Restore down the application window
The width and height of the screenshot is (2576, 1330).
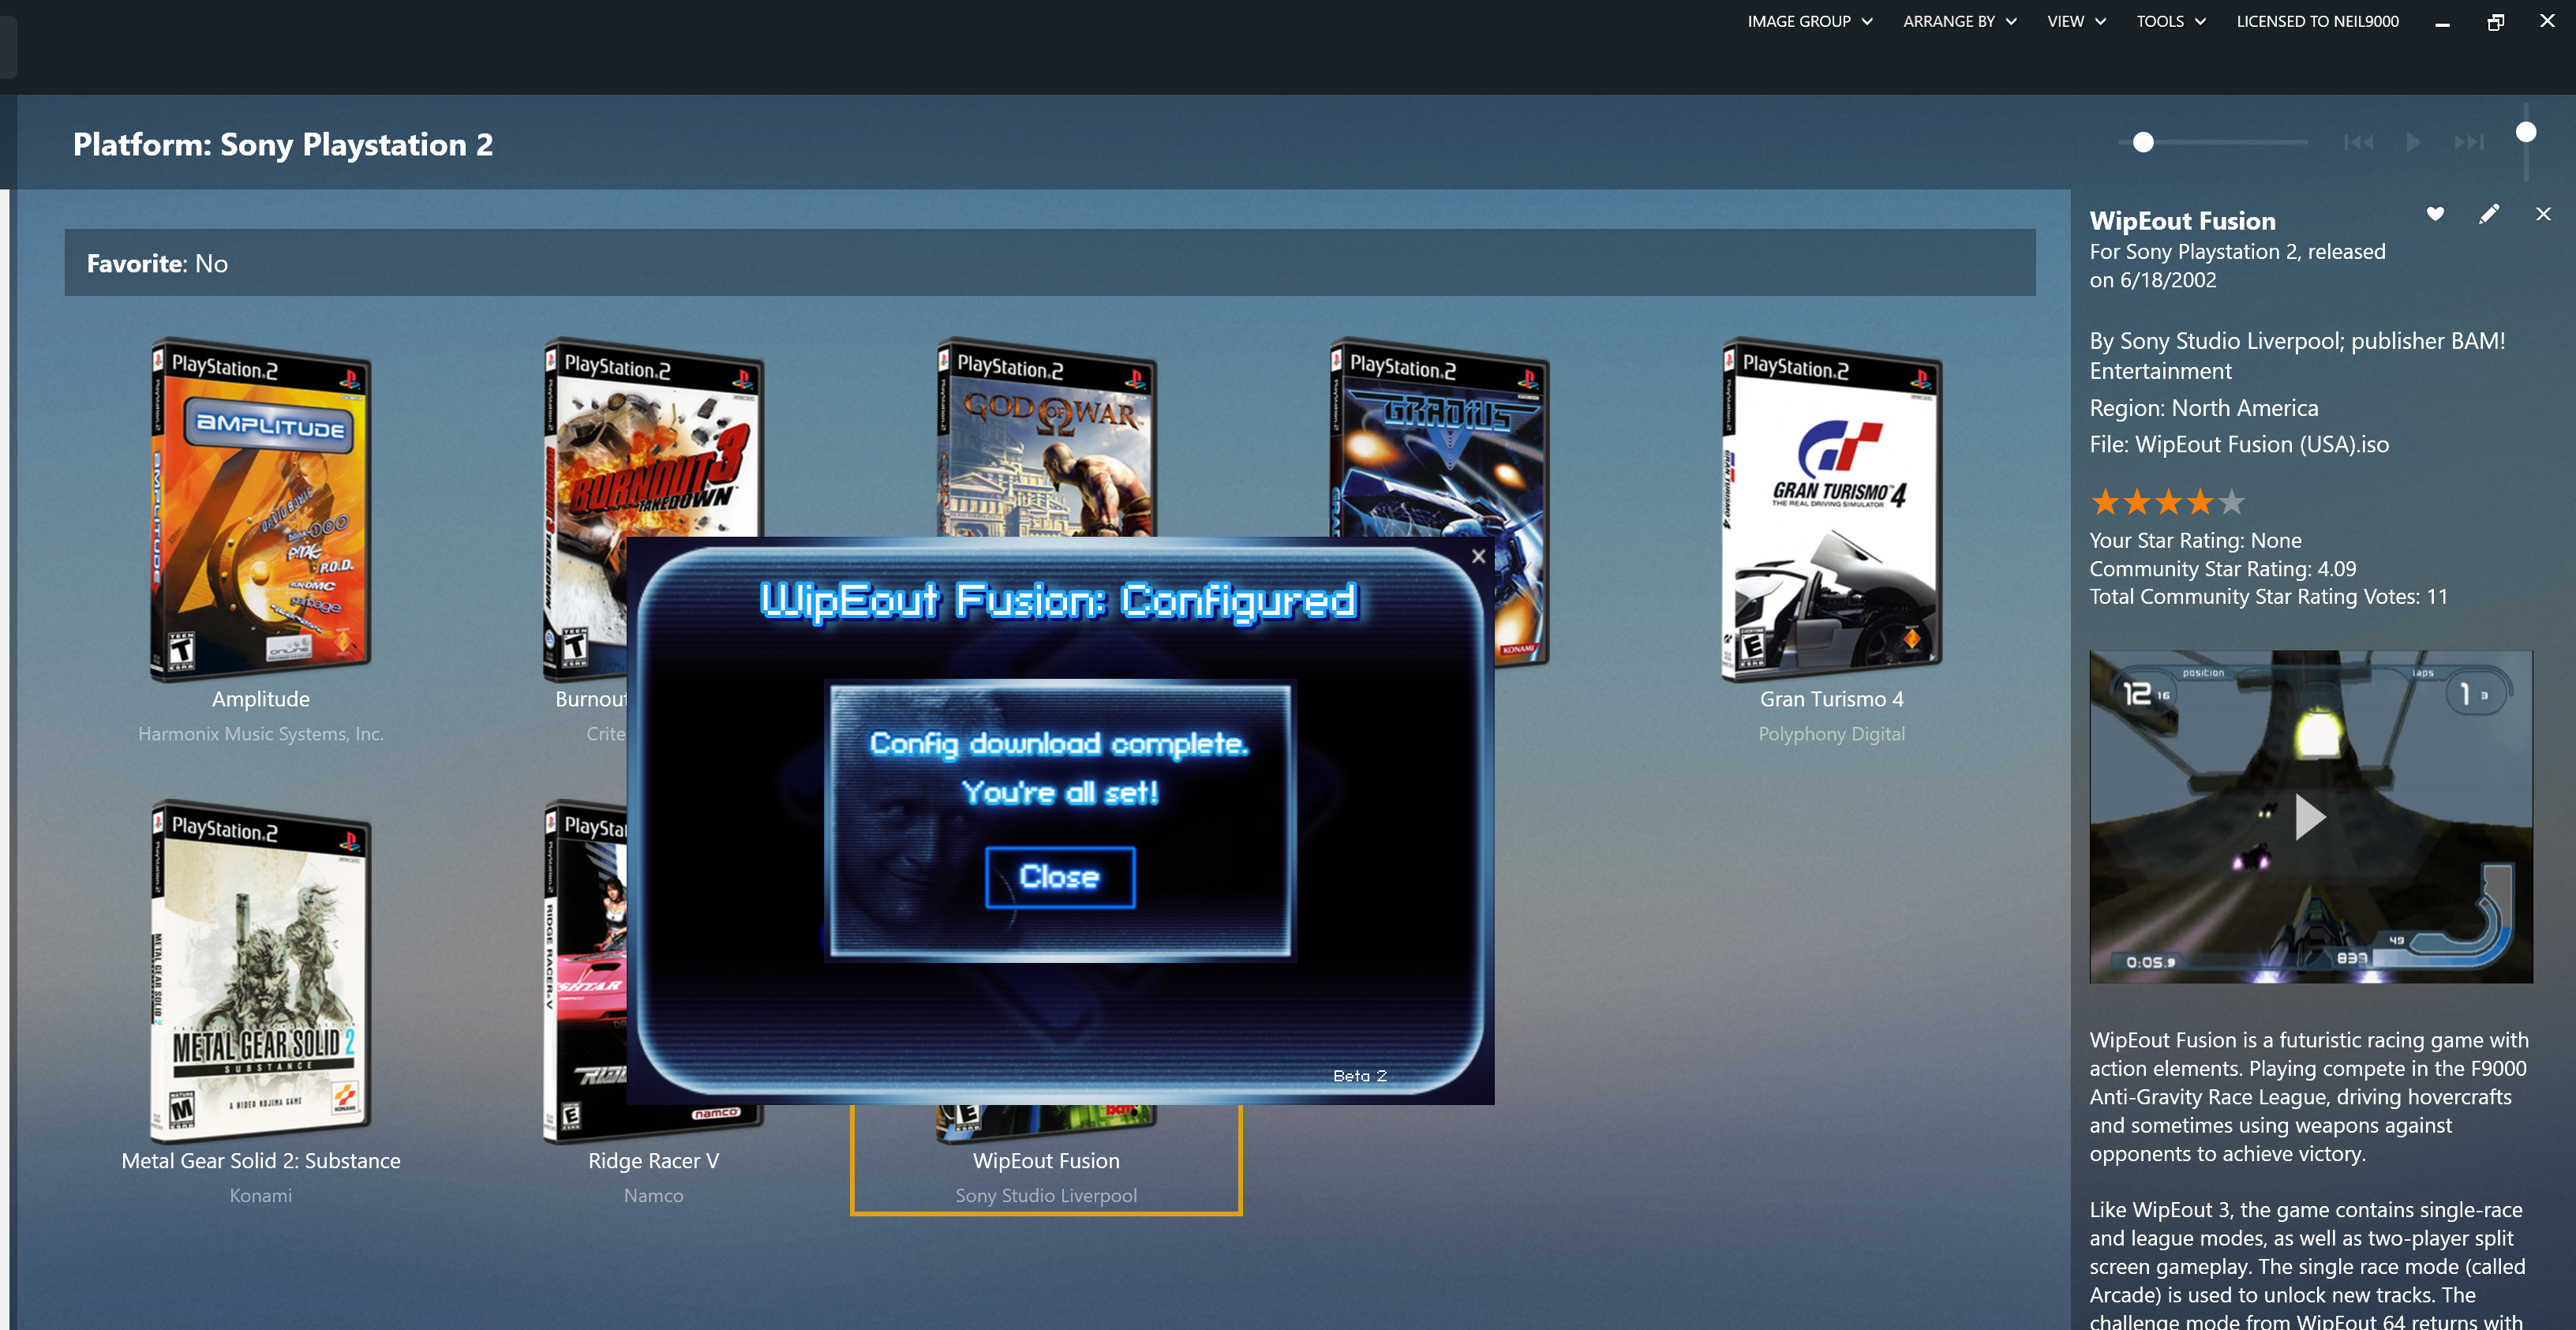2495,22
